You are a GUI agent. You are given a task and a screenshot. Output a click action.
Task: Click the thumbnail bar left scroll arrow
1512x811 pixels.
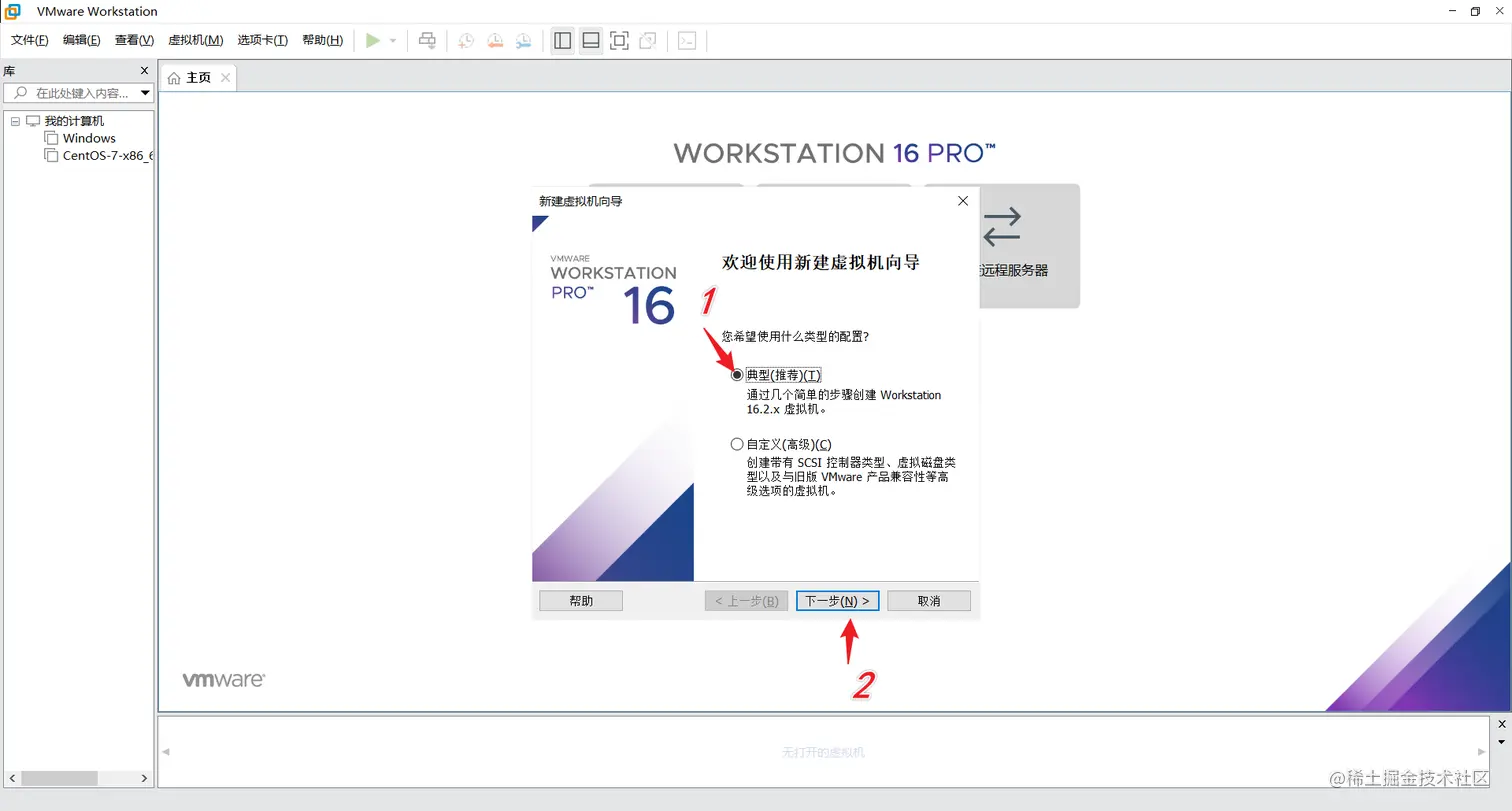click(x=166, y=752)
